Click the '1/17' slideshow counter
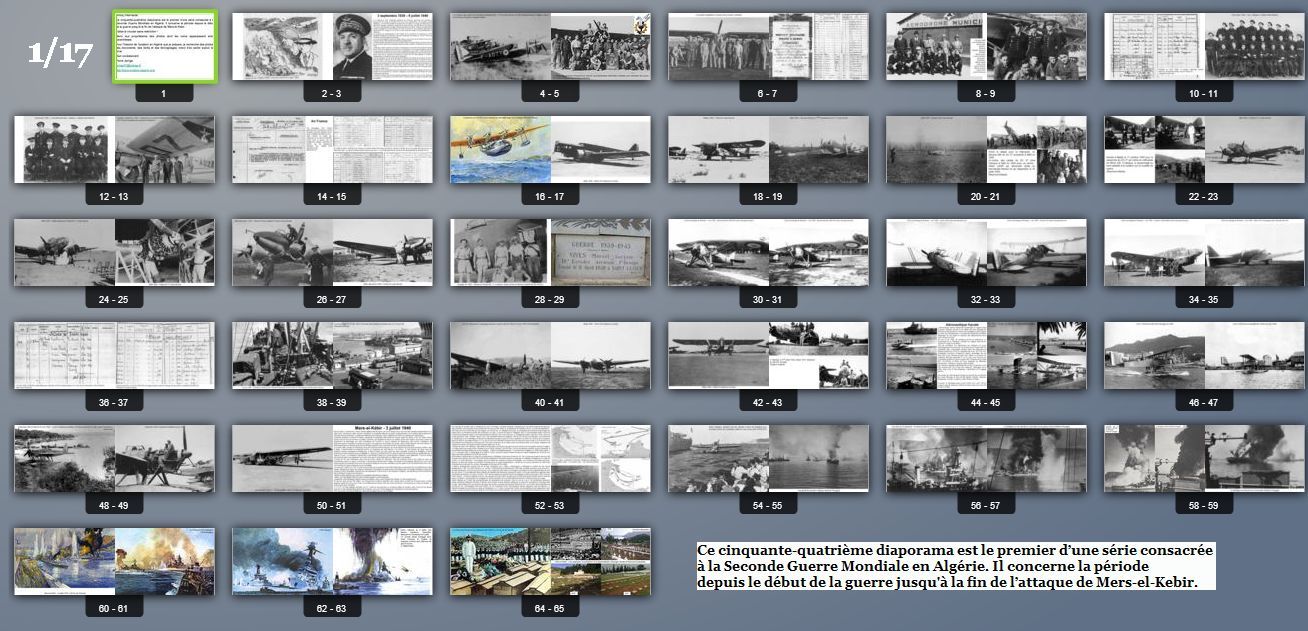The height and width of the screenshot is (631, 1308). 60,54
